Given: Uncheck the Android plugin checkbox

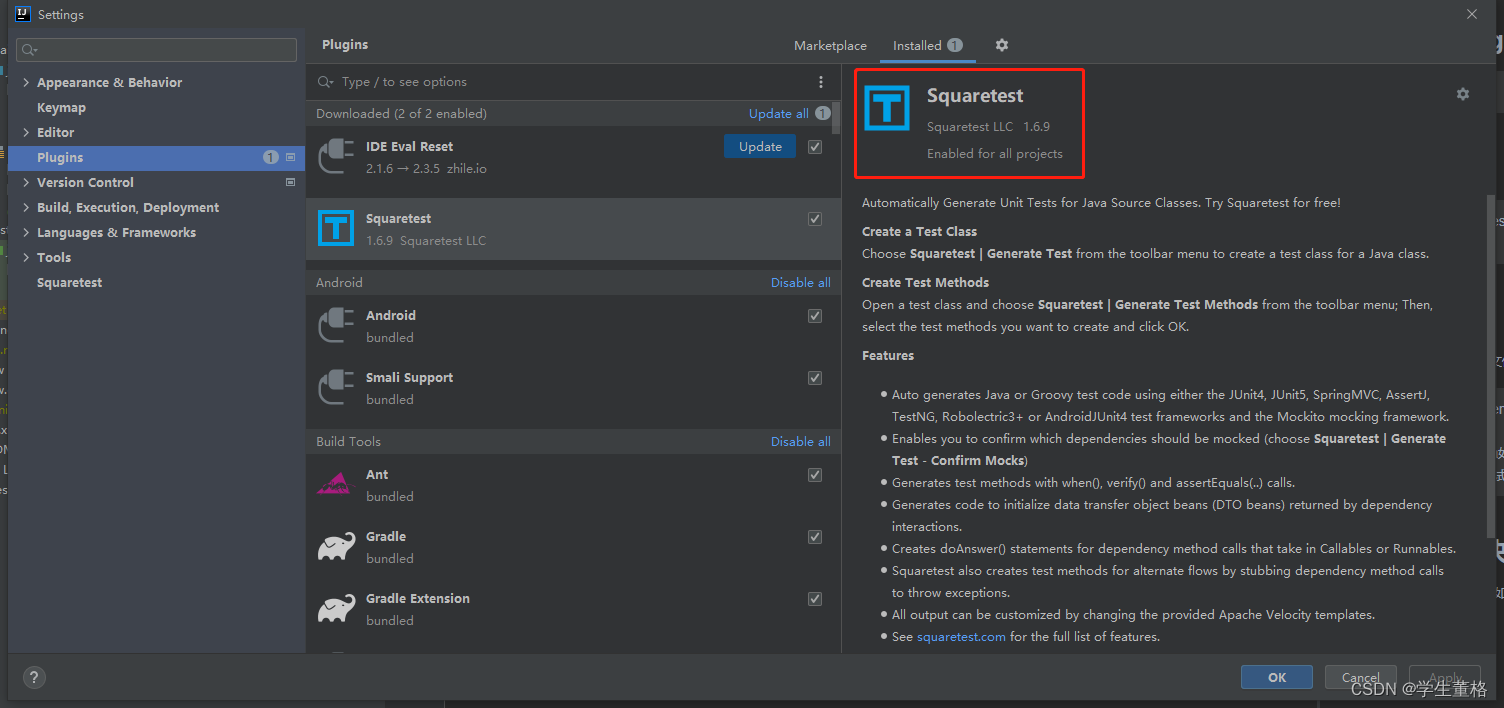Looking at the screenshot, I should point(815,316).
